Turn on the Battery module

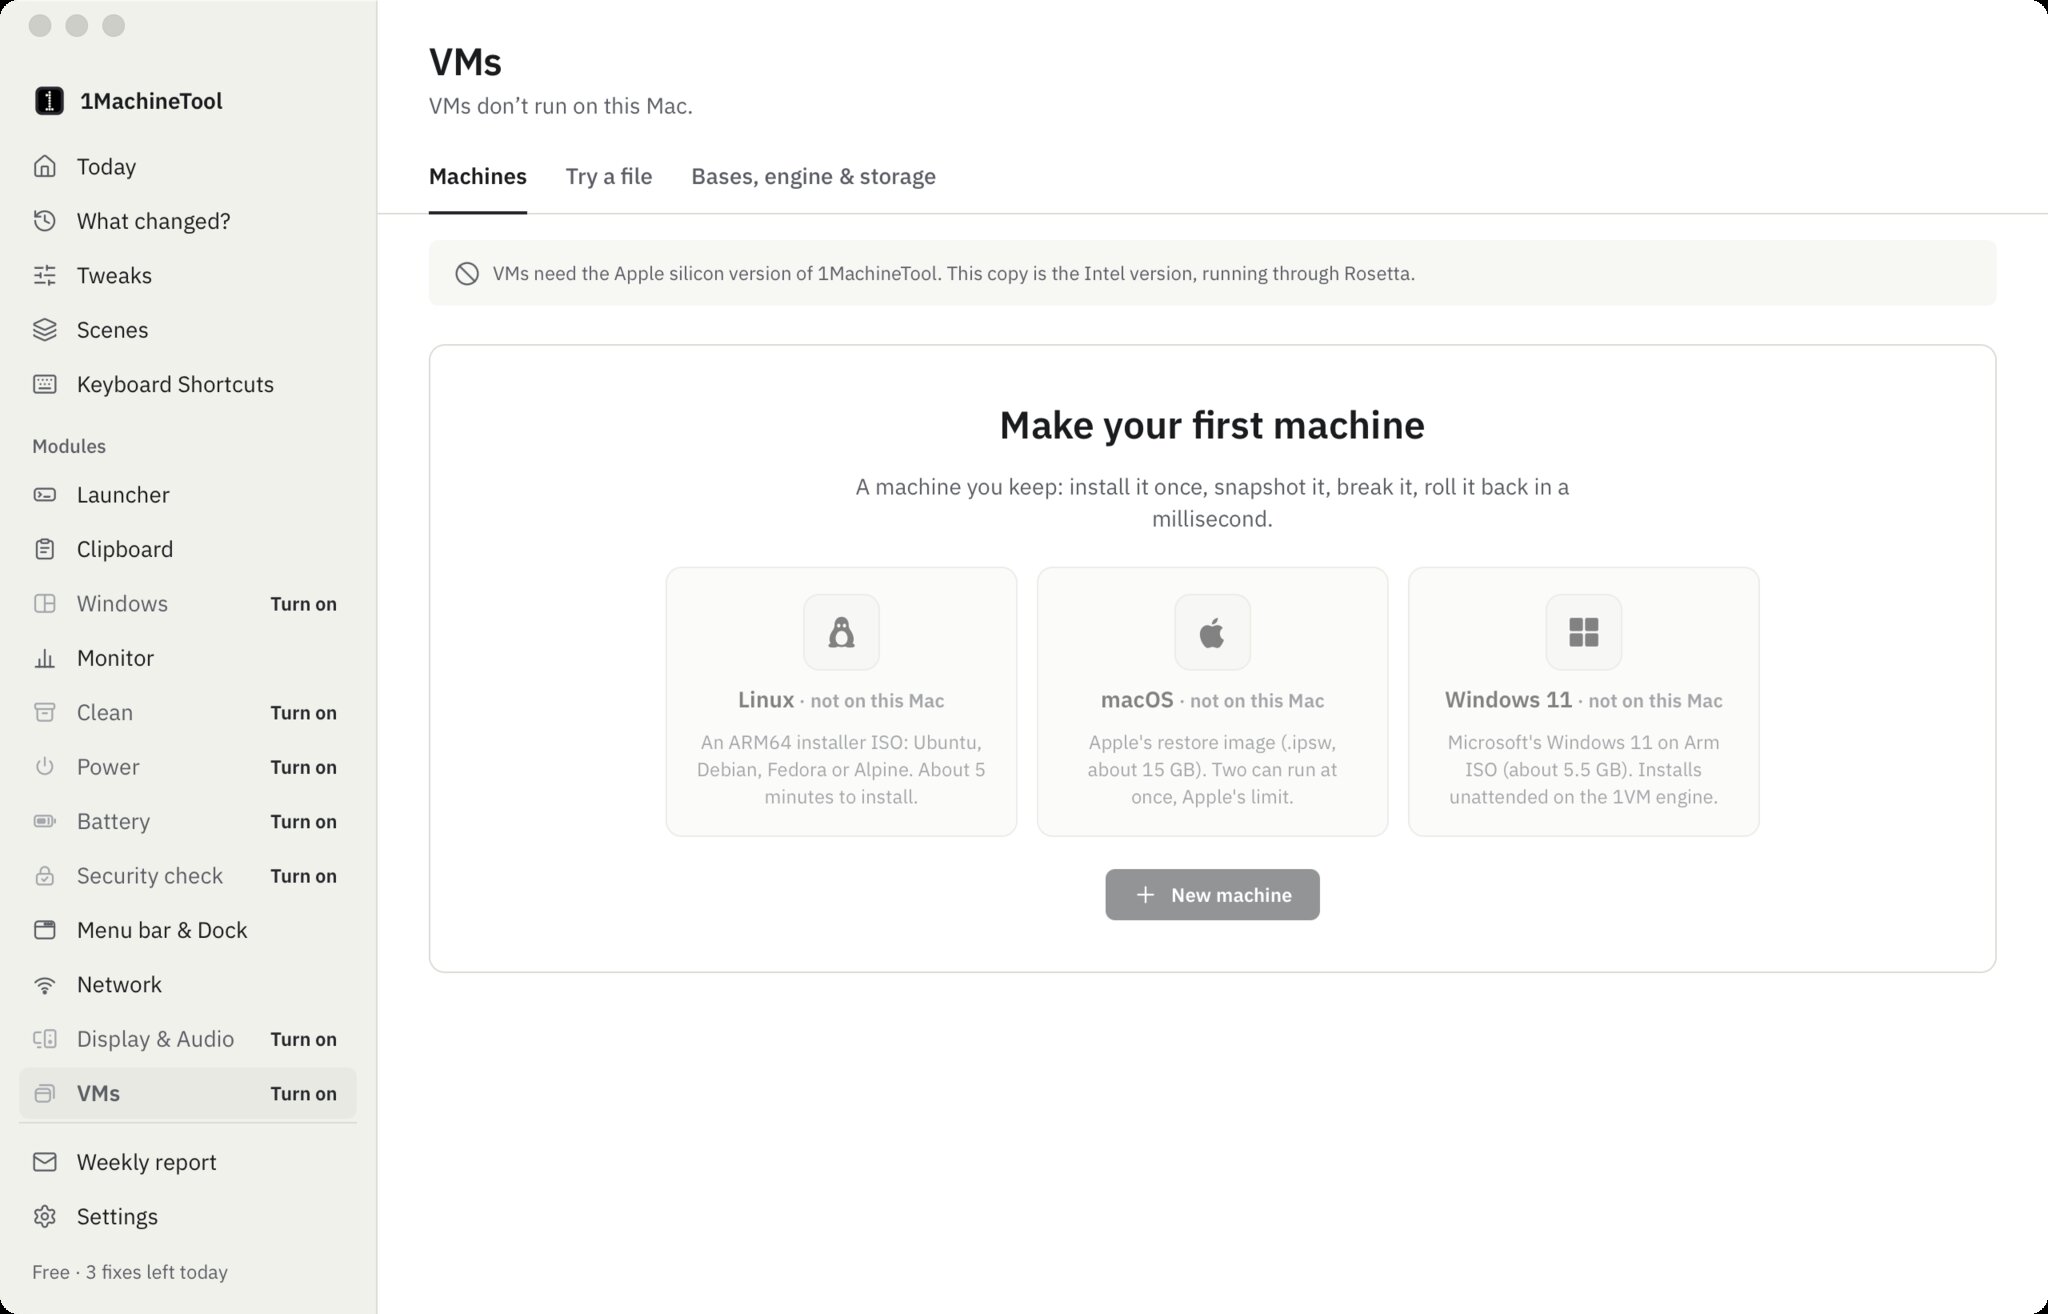tap(303, 821)
